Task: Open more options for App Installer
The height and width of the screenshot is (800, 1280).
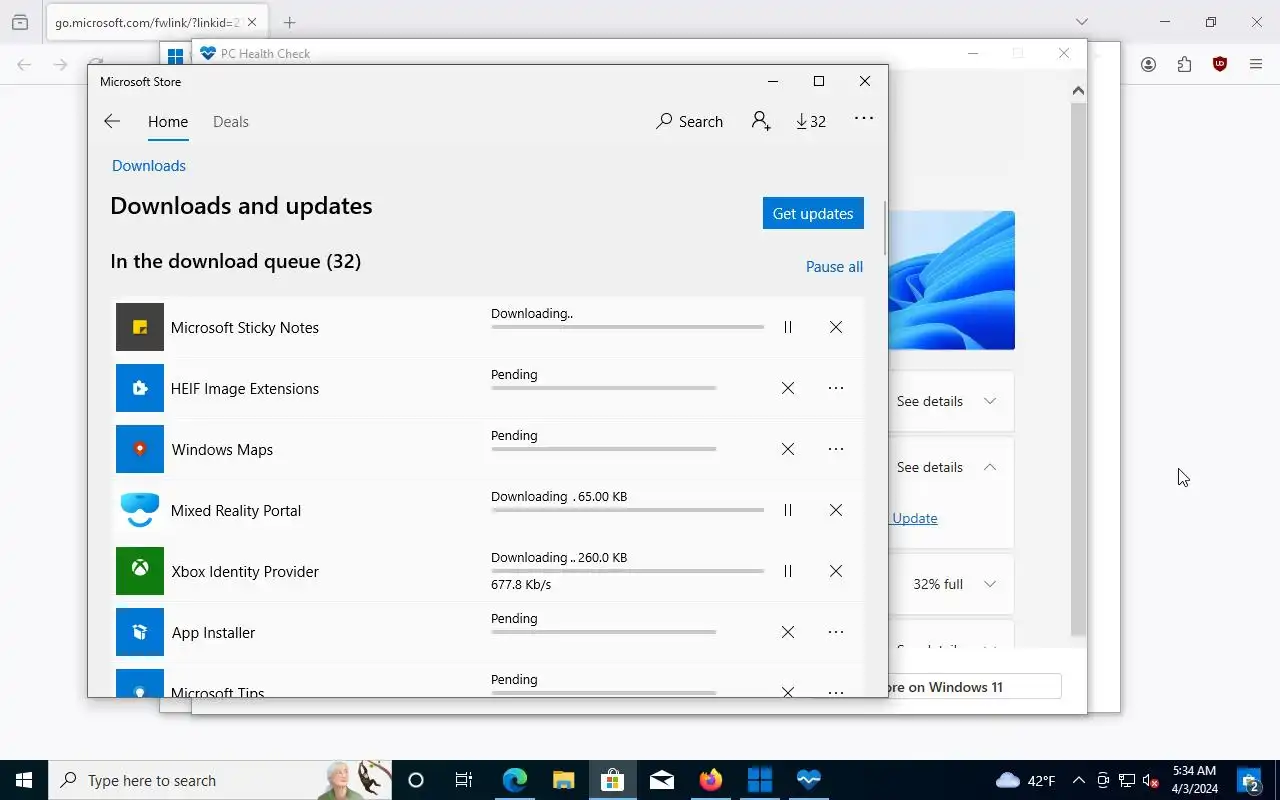Action: (836, 632)
